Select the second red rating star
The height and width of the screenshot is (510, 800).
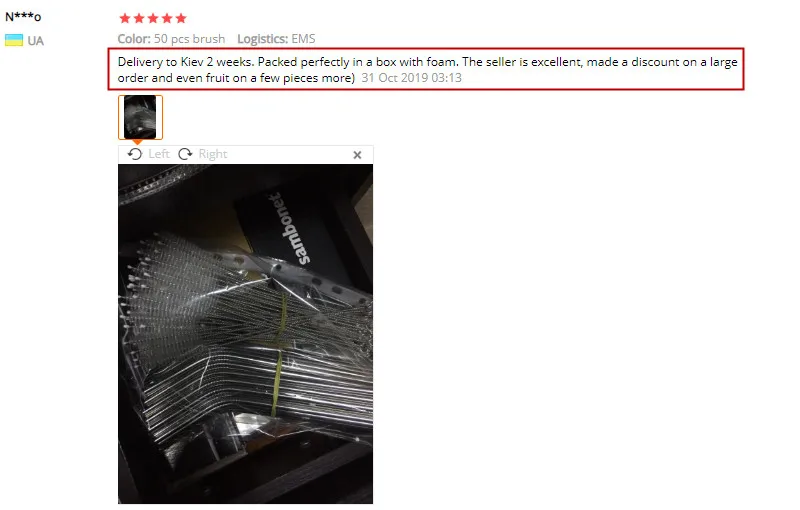tap(139, 18)
